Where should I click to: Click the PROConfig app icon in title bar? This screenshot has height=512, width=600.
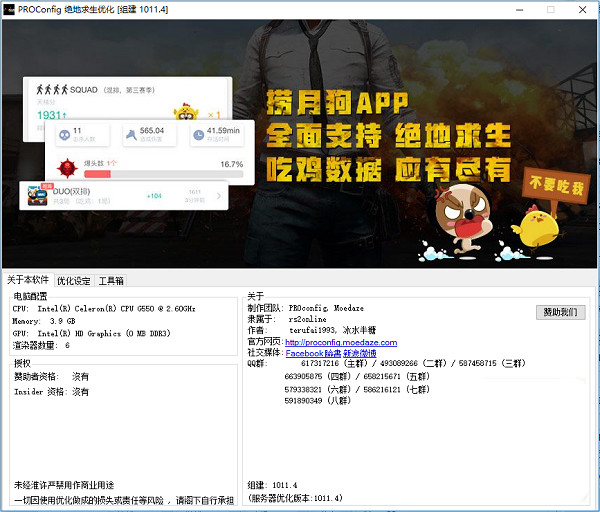[x=9, y=10]
